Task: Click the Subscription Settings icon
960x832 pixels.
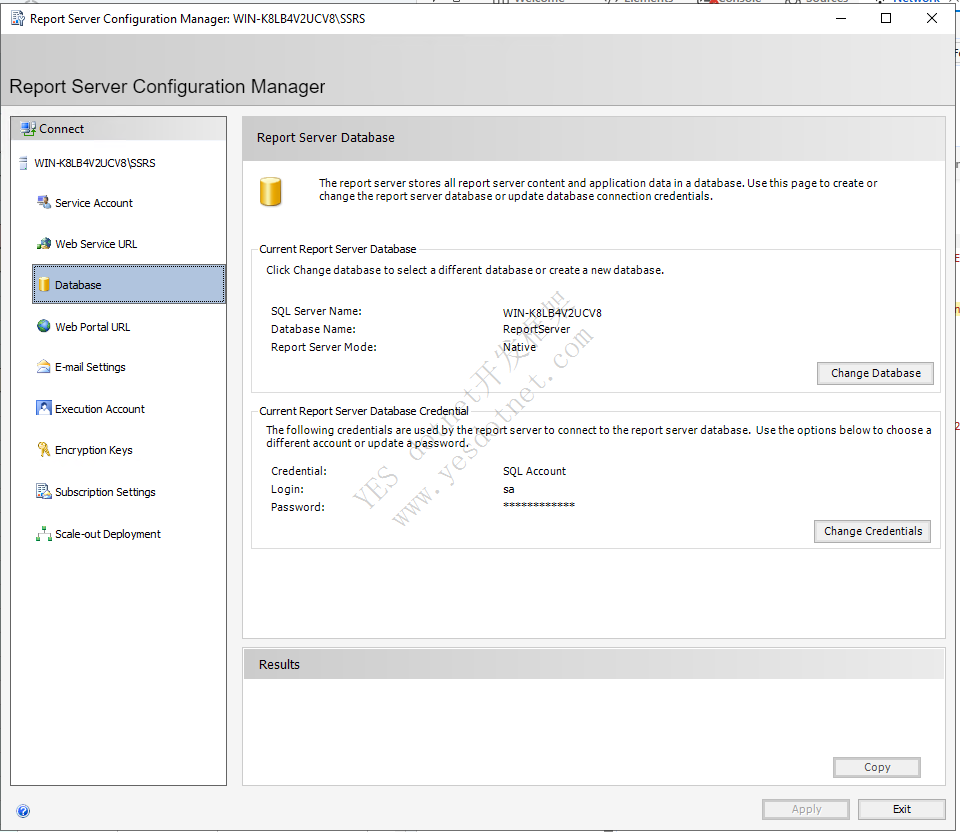Action: 44,492
